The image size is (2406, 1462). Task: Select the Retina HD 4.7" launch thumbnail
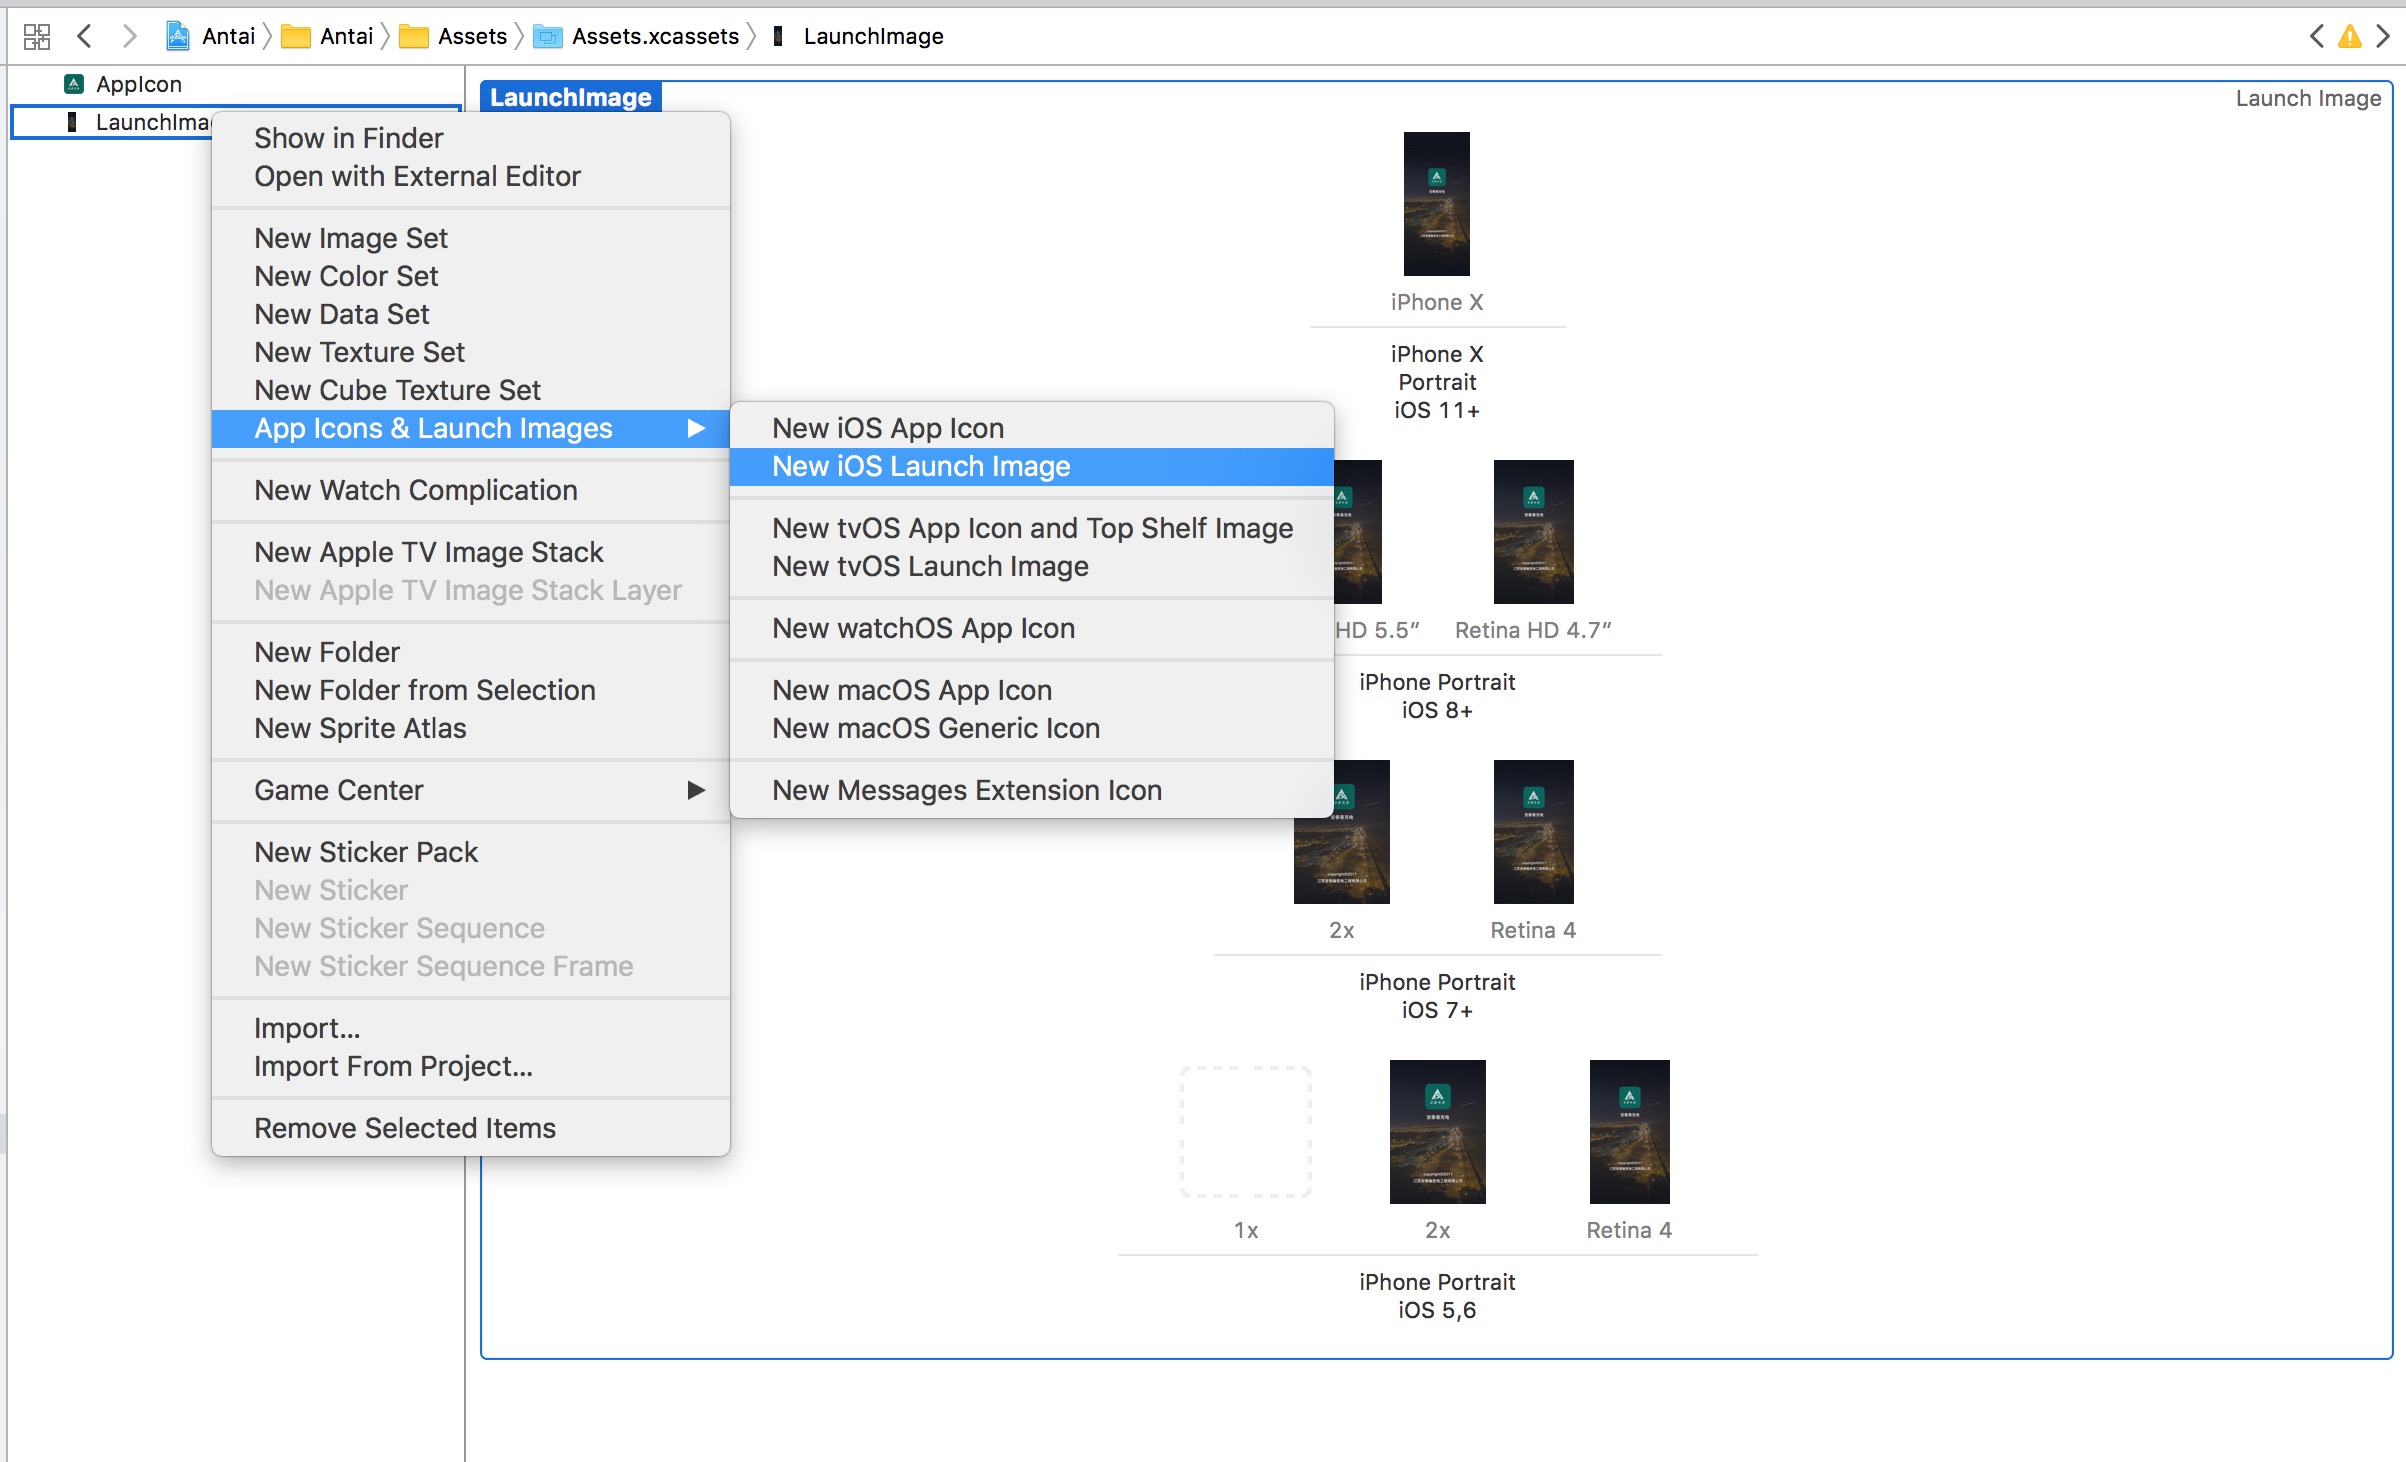(1533, 532)
